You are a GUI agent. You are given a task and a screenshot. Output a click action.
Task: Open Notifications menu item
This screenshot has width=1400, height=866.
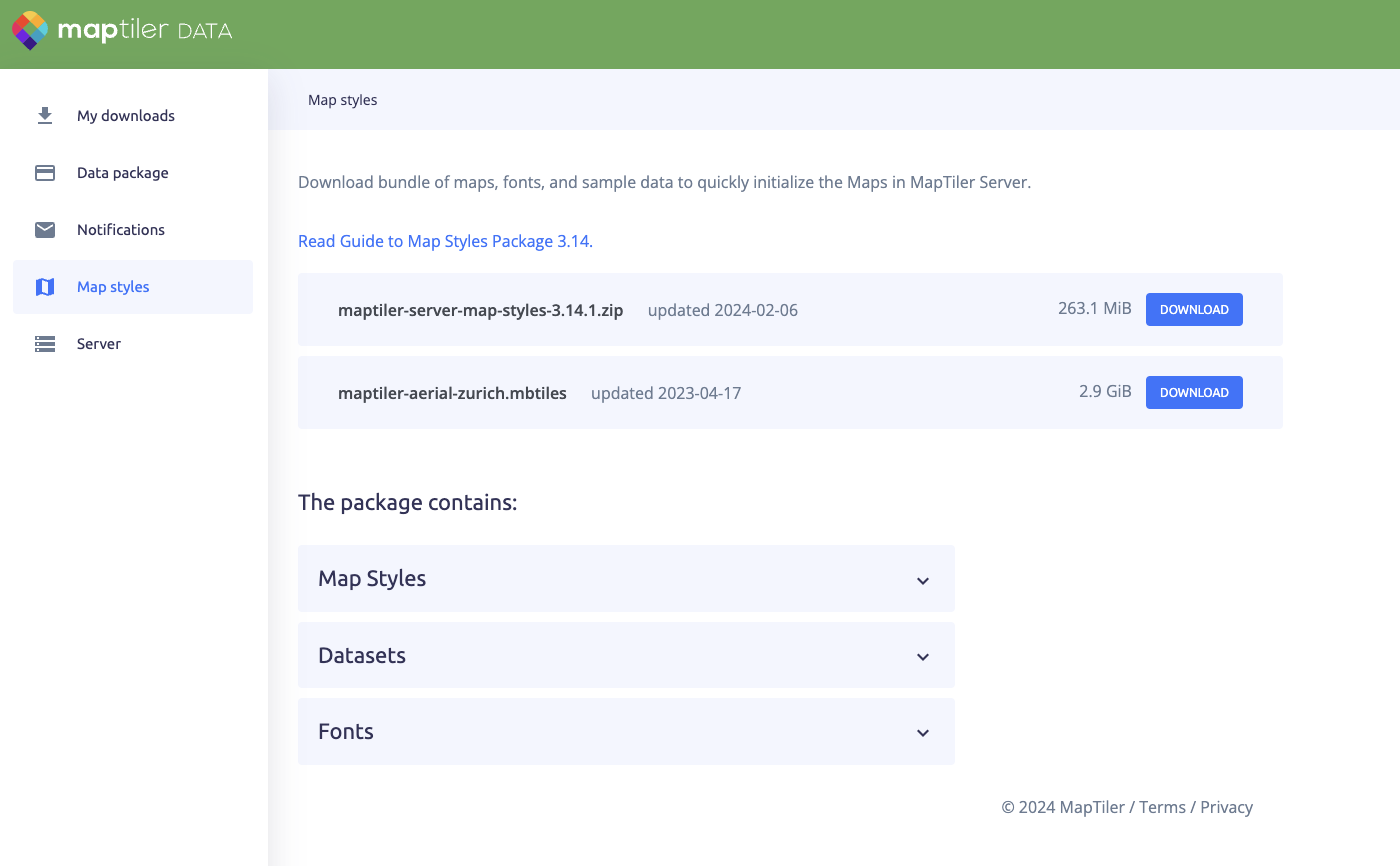click(x=121, y=230)
